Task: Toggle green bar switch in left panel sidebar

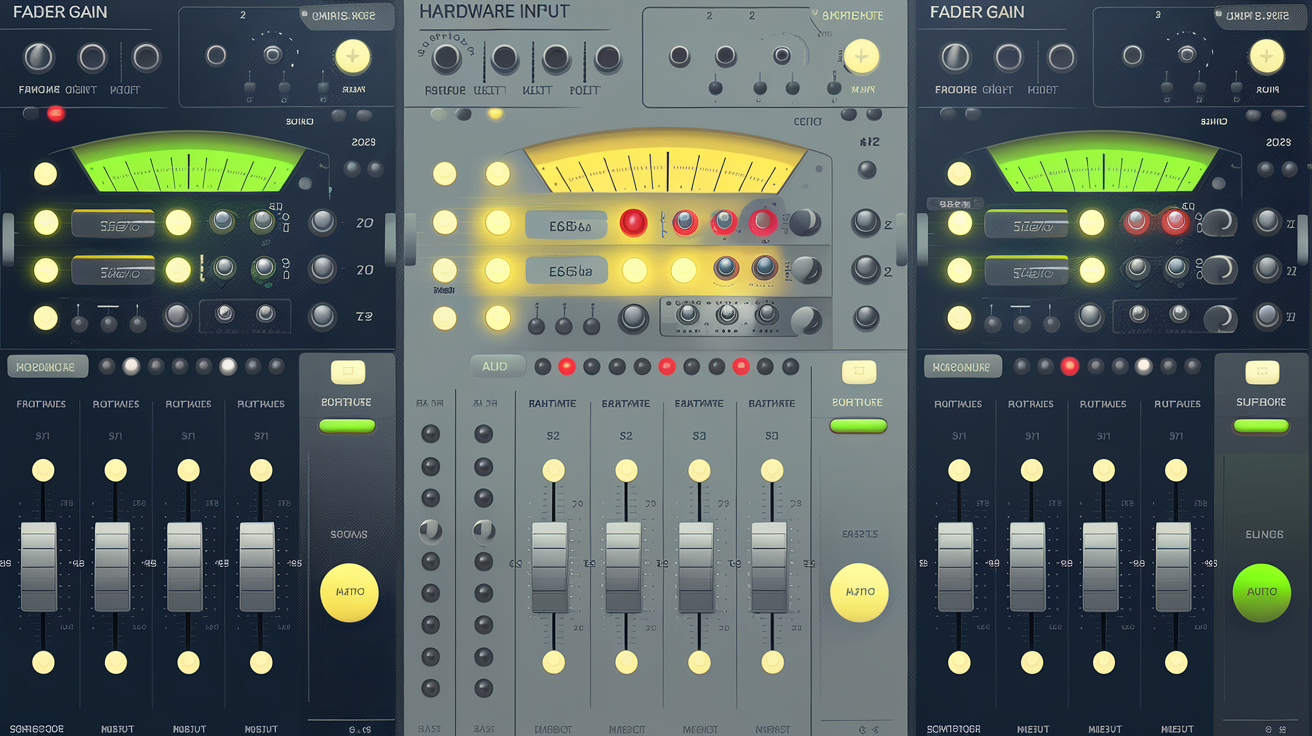Action: tap(347, 426)
